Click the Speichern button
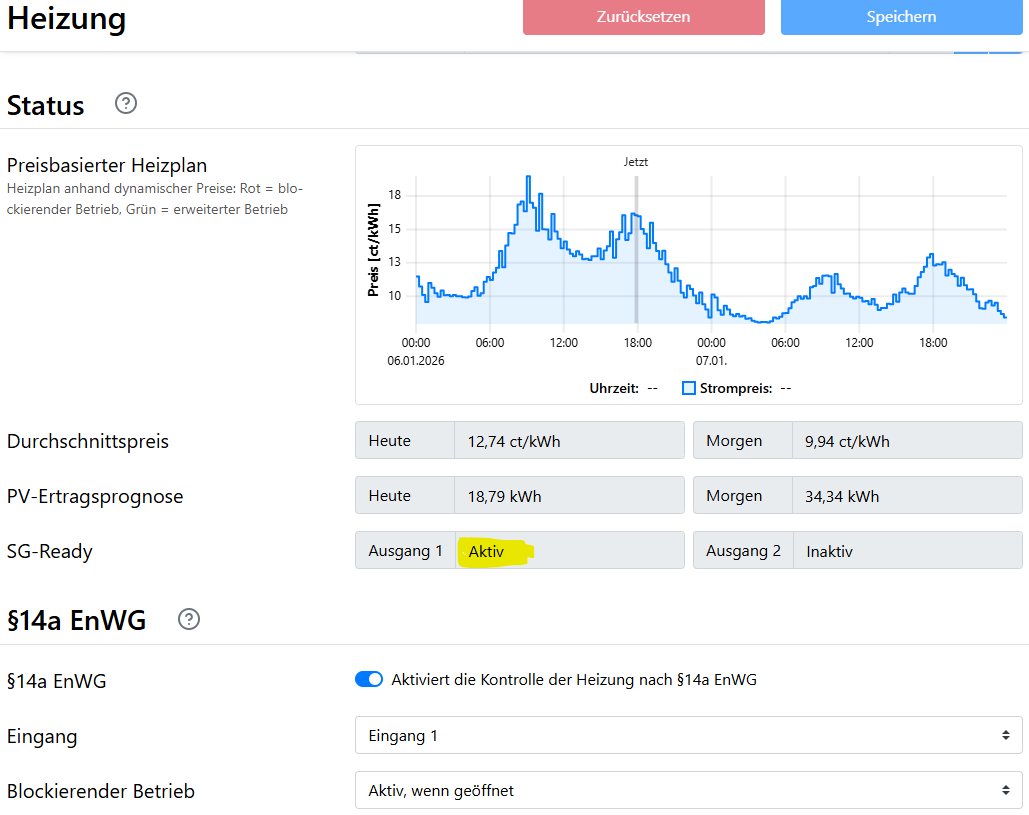Image resolution: width=1029 pixels, height=815 pixels. tap(902, 17)
